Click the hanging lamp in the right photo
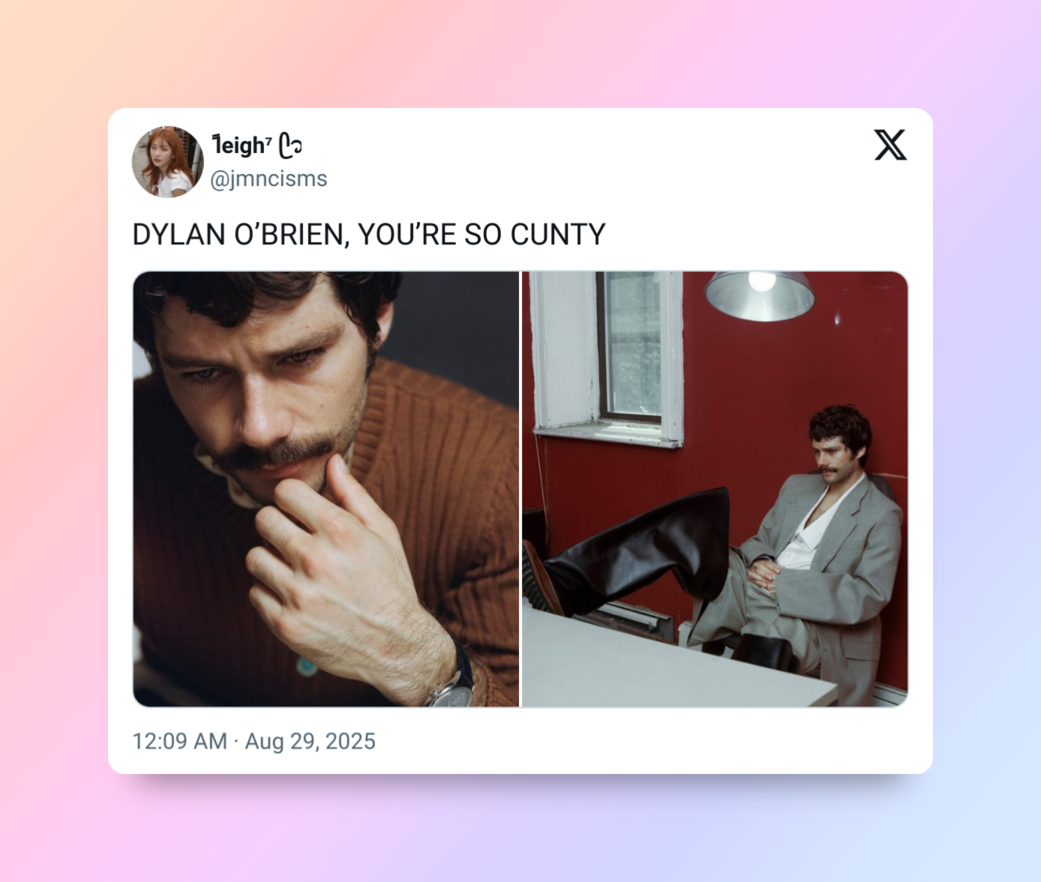 760,295
